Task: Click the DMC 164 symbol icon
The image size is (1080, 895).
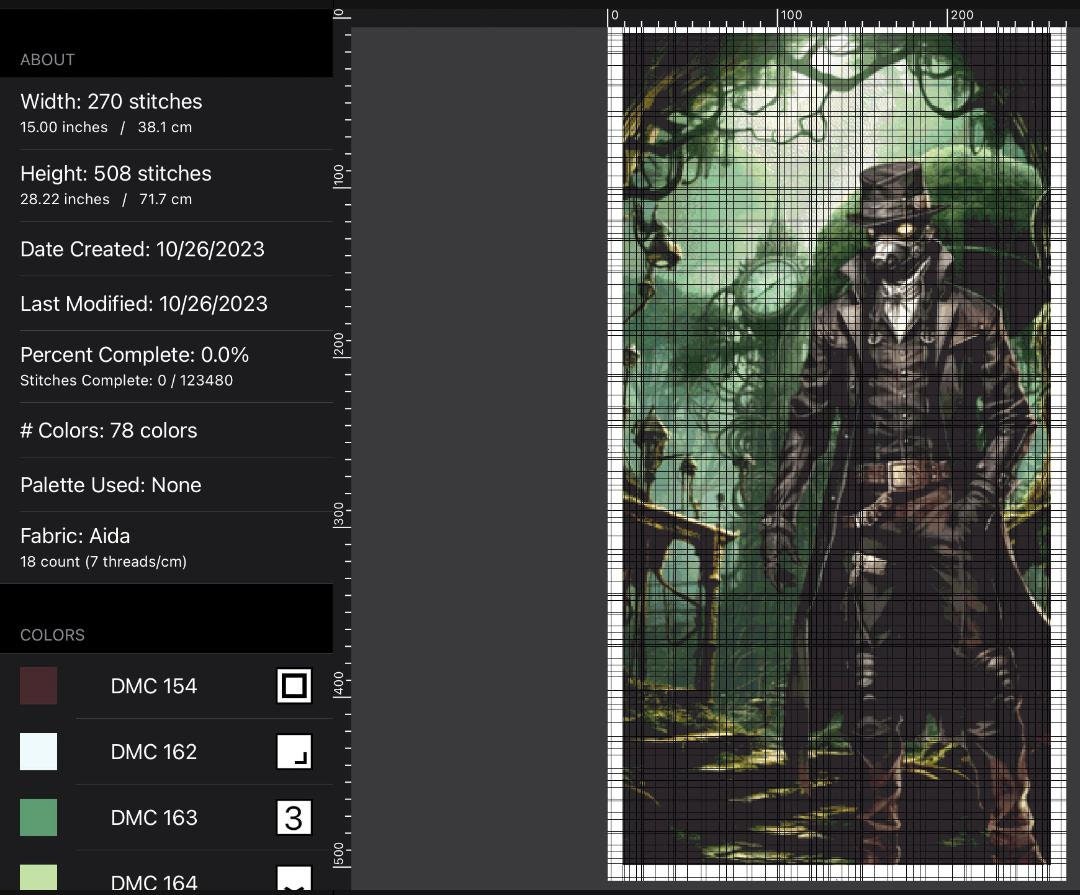Action: click(294, 878)
